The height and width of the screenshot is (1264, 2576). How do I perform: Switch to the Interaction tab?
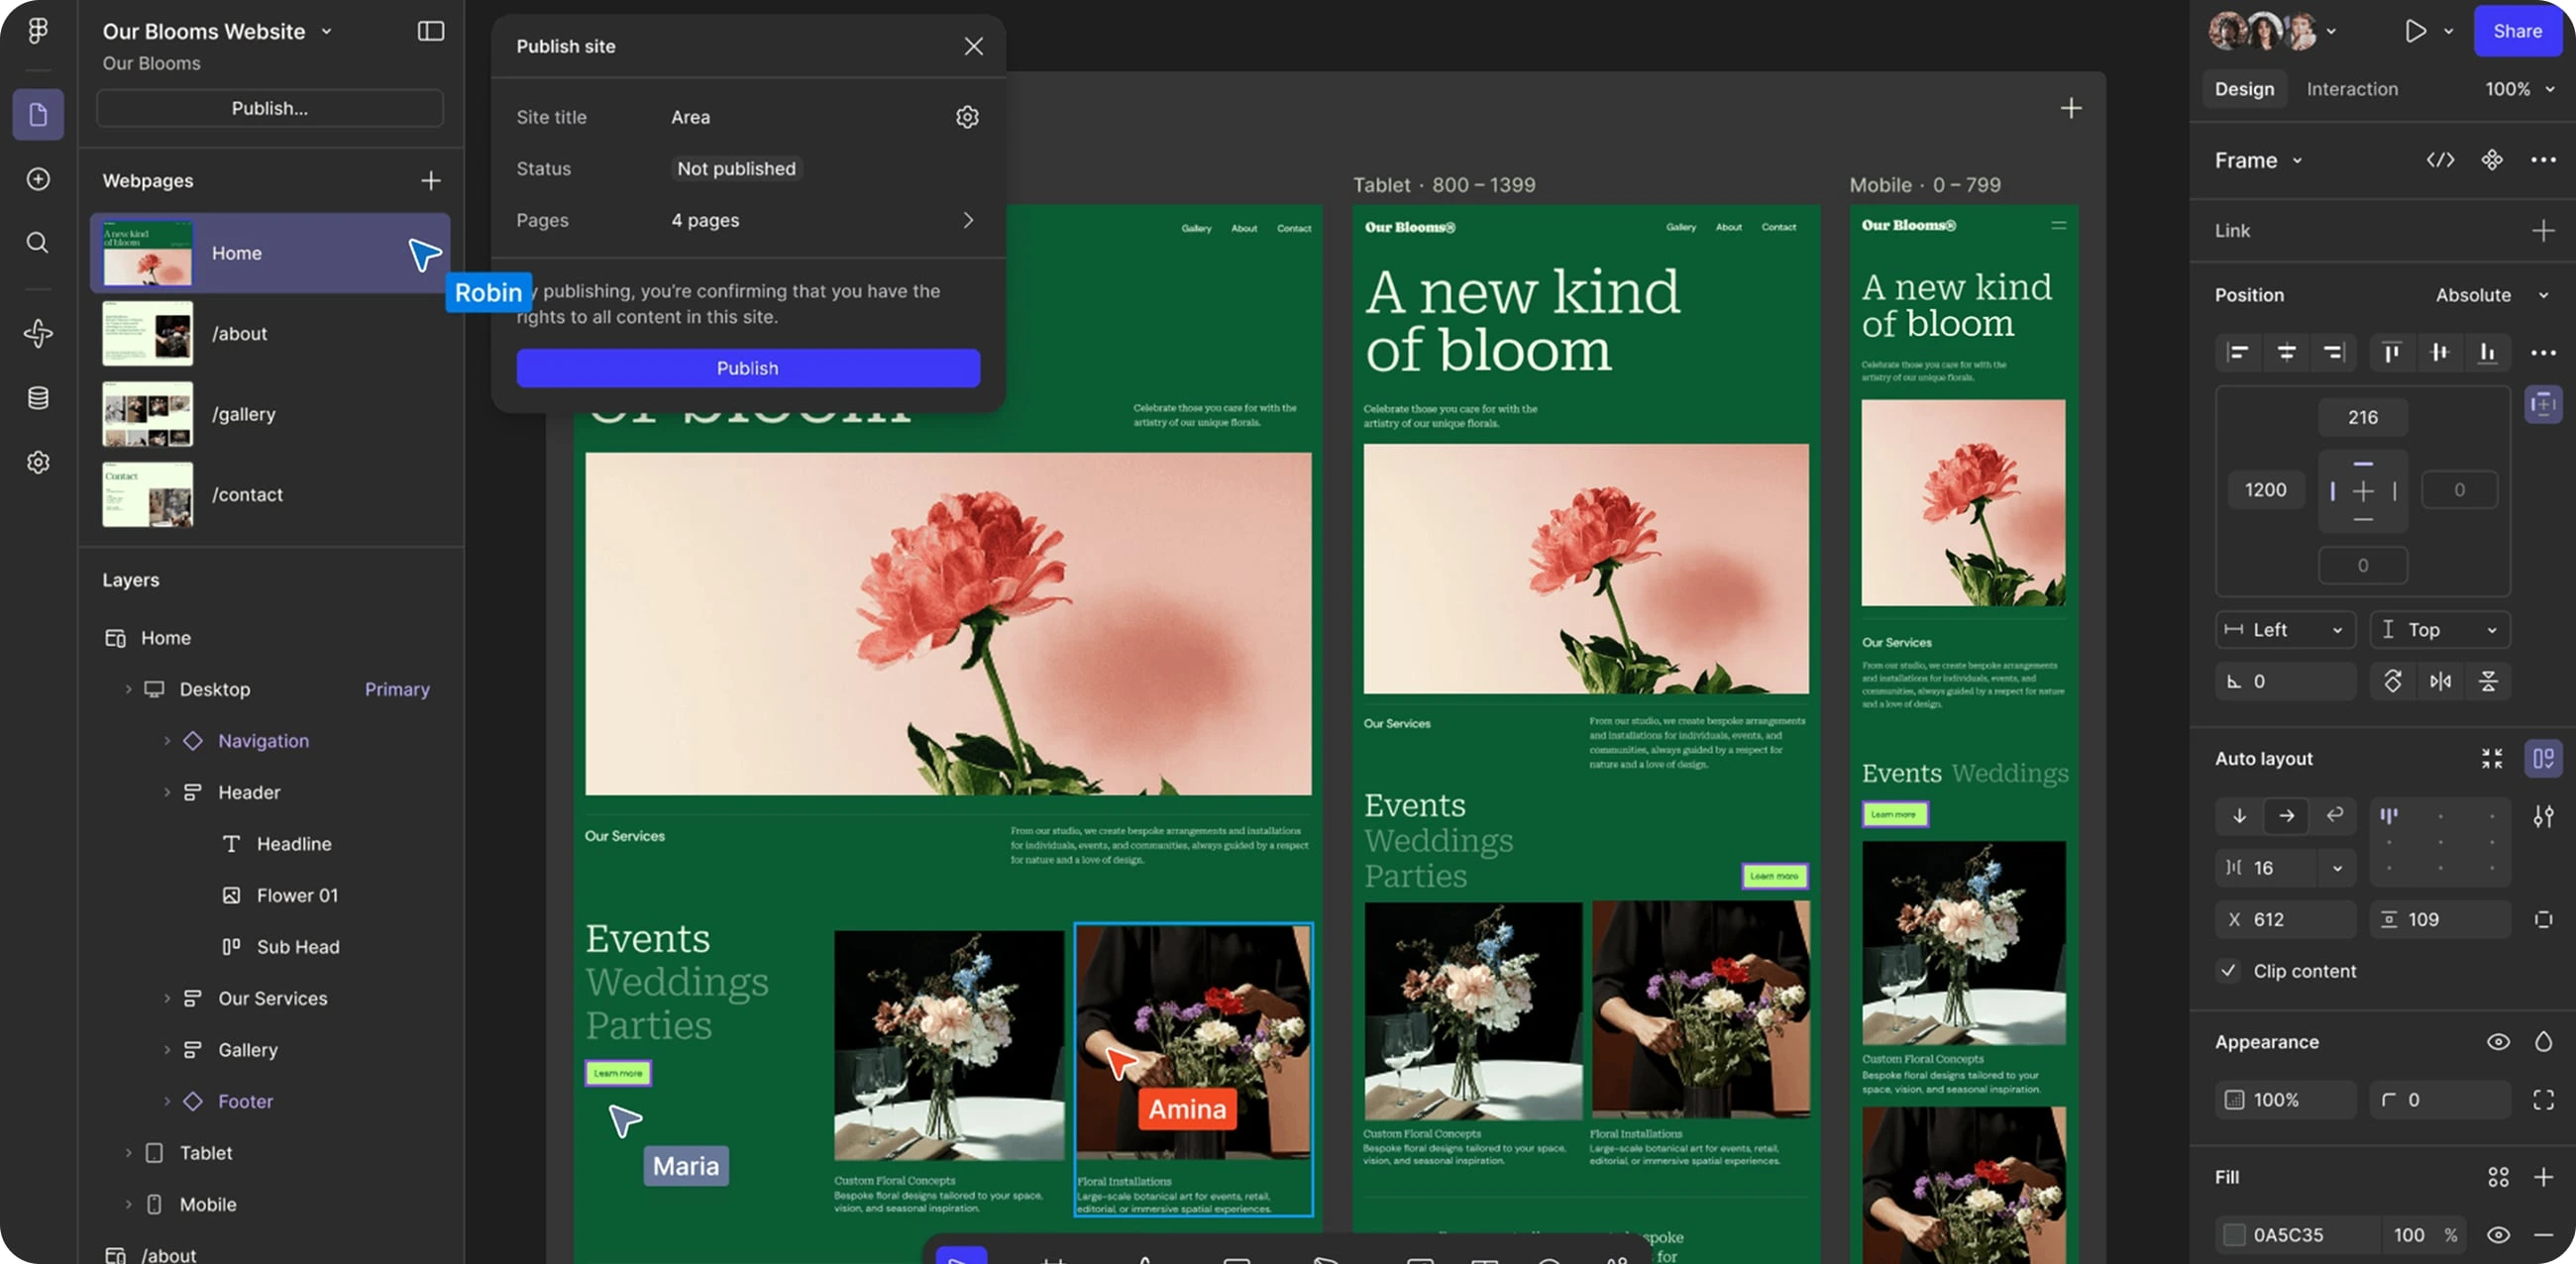(x=2351, y=89)
